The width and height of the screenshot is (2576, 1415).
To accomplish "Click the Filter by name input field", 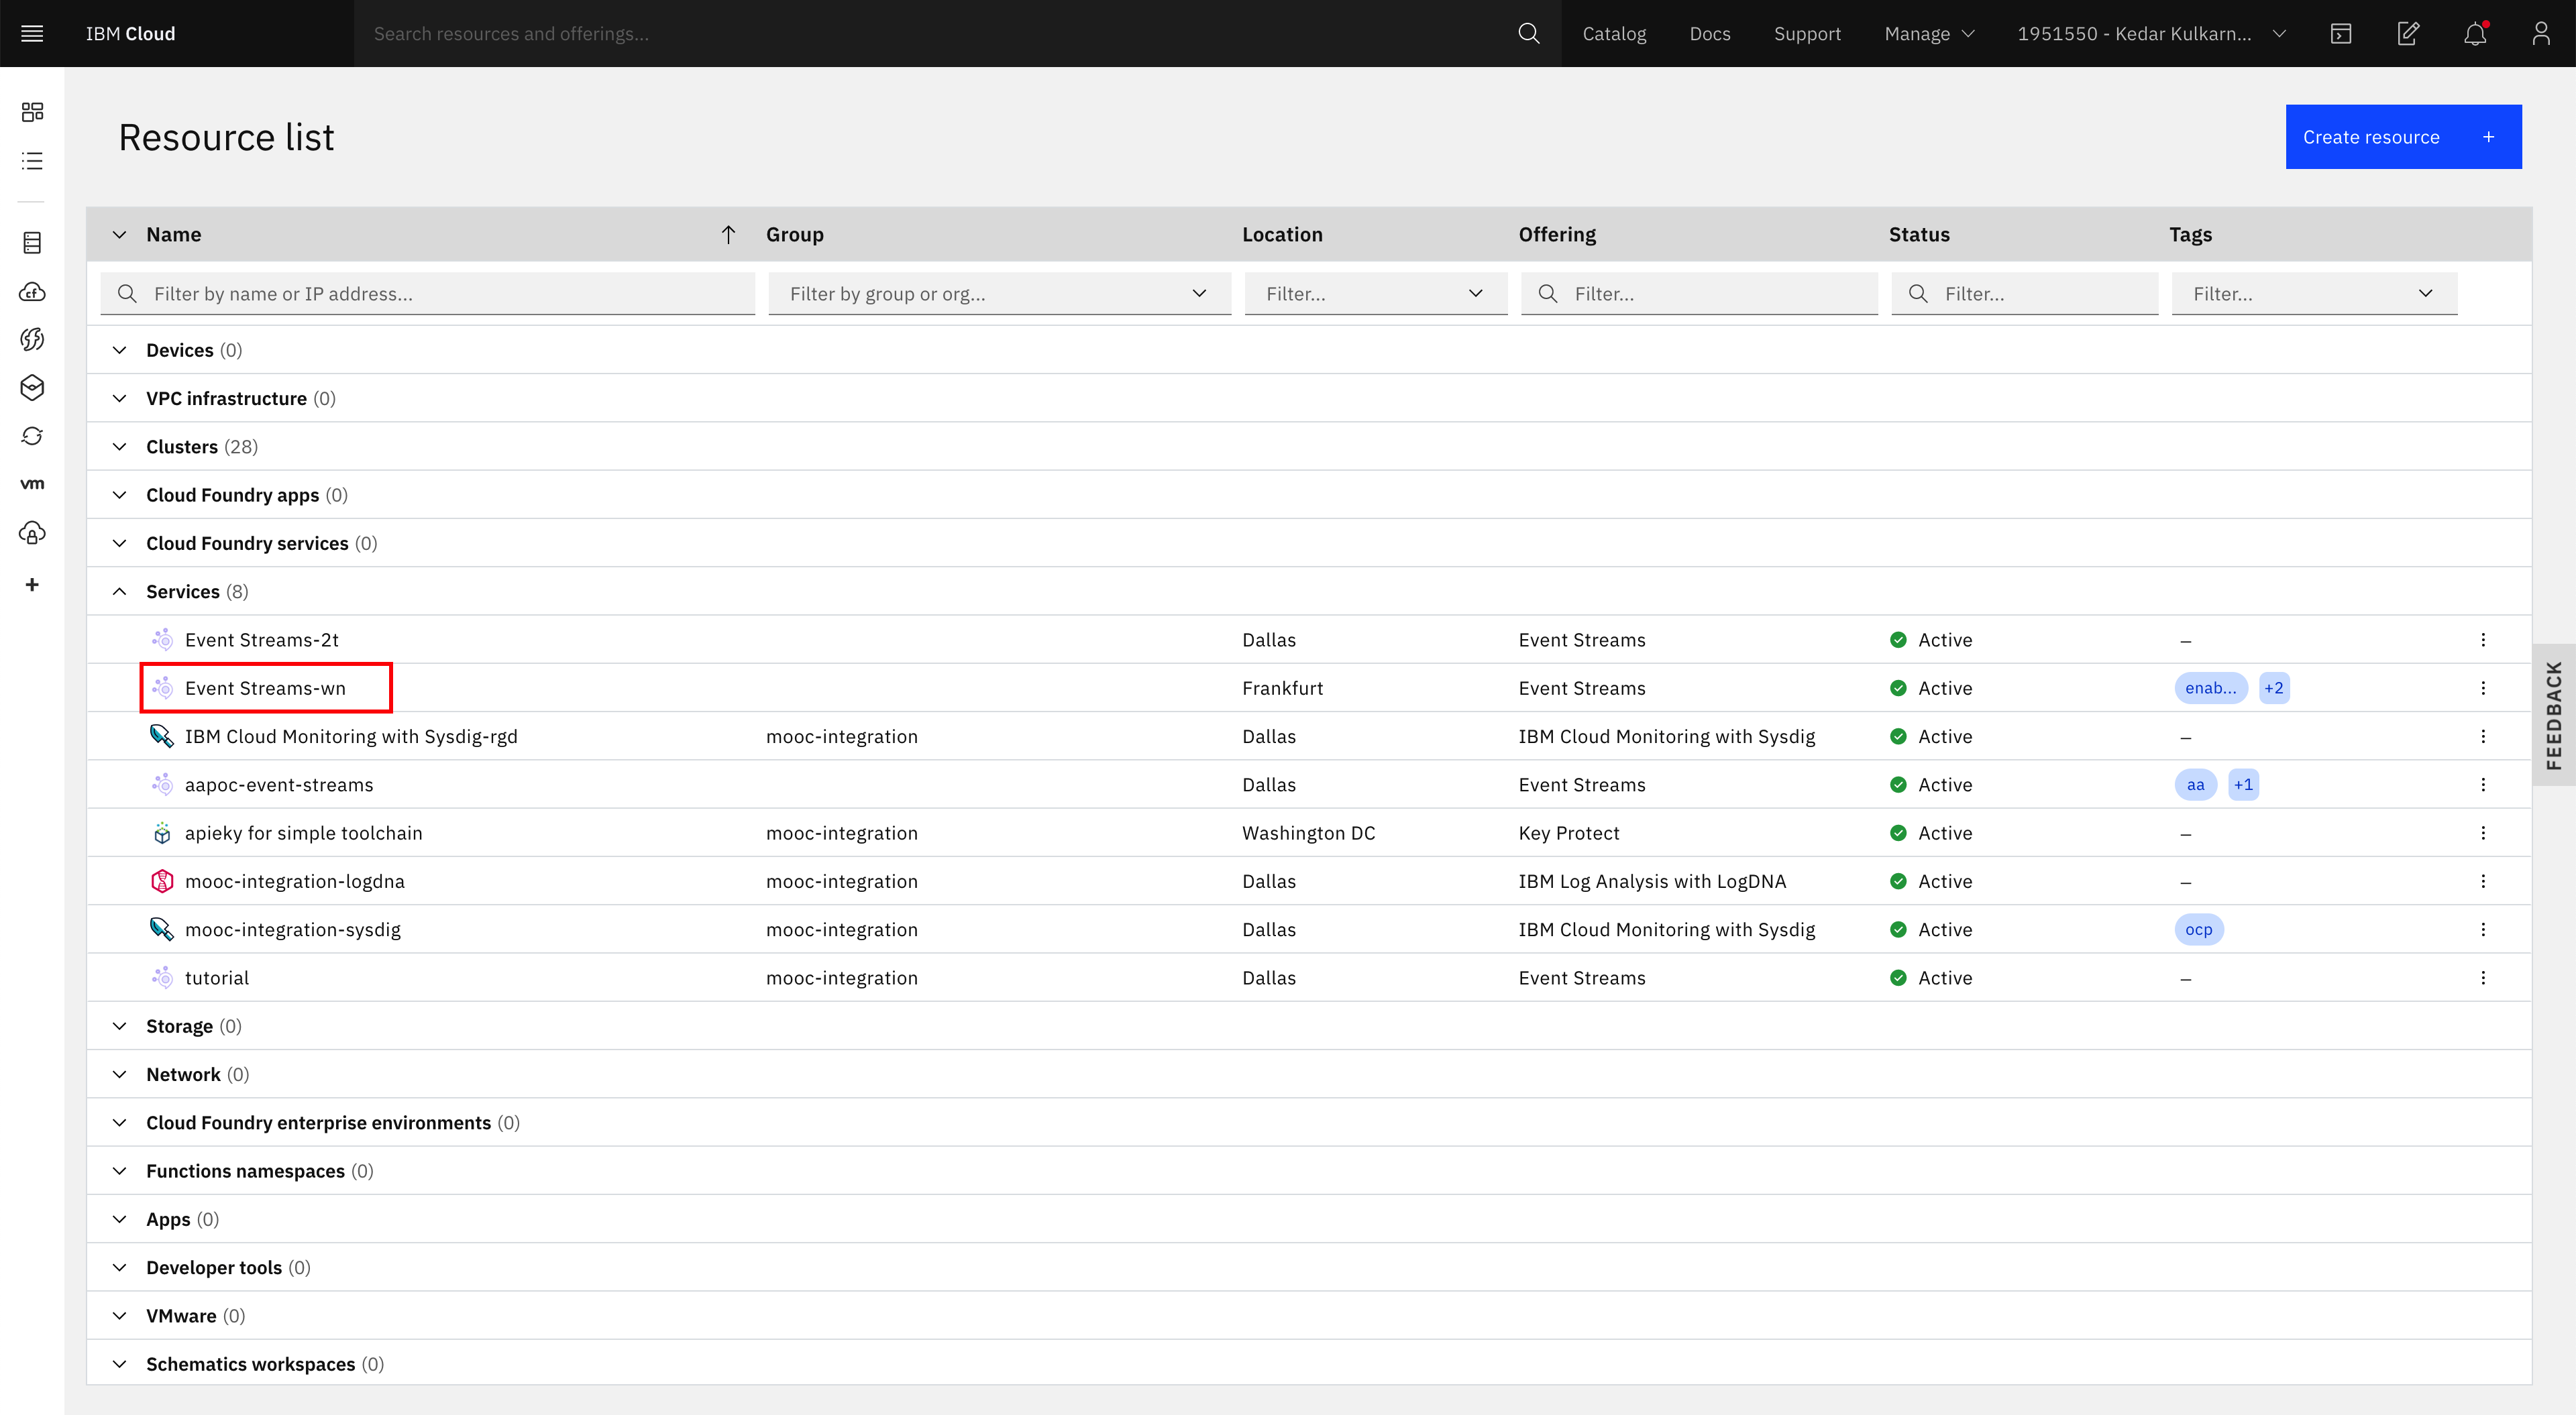I will [x=440, y=294].
